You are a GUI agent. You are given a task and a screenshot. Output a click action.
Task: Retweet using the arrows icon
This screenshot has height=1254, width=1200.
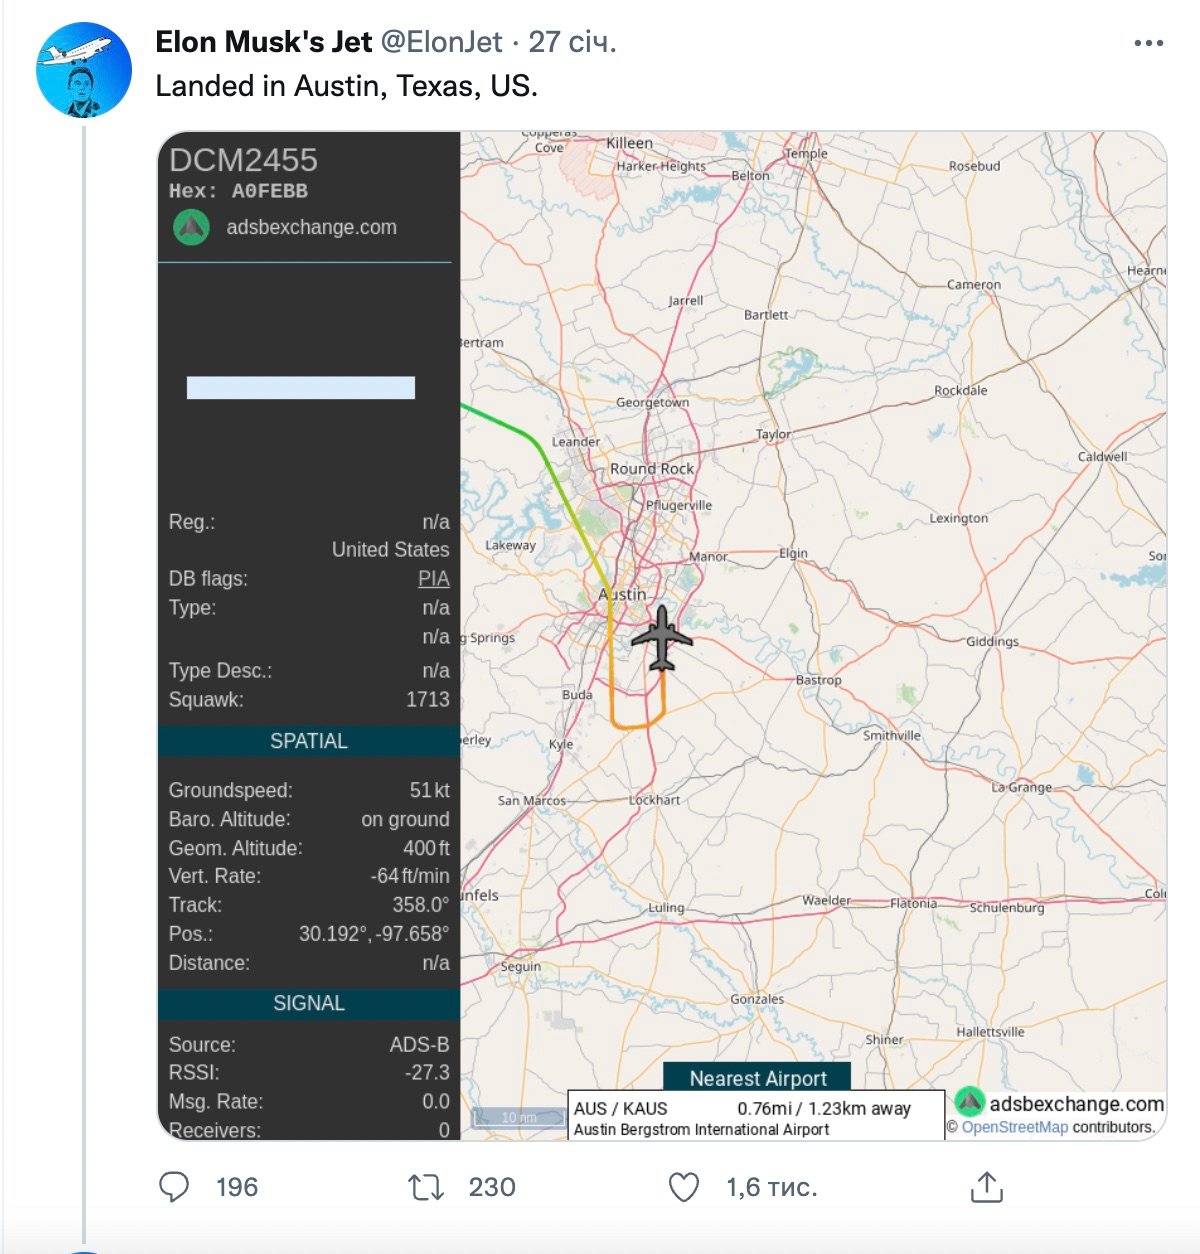pyautogui.click(x=426, y=1187)
